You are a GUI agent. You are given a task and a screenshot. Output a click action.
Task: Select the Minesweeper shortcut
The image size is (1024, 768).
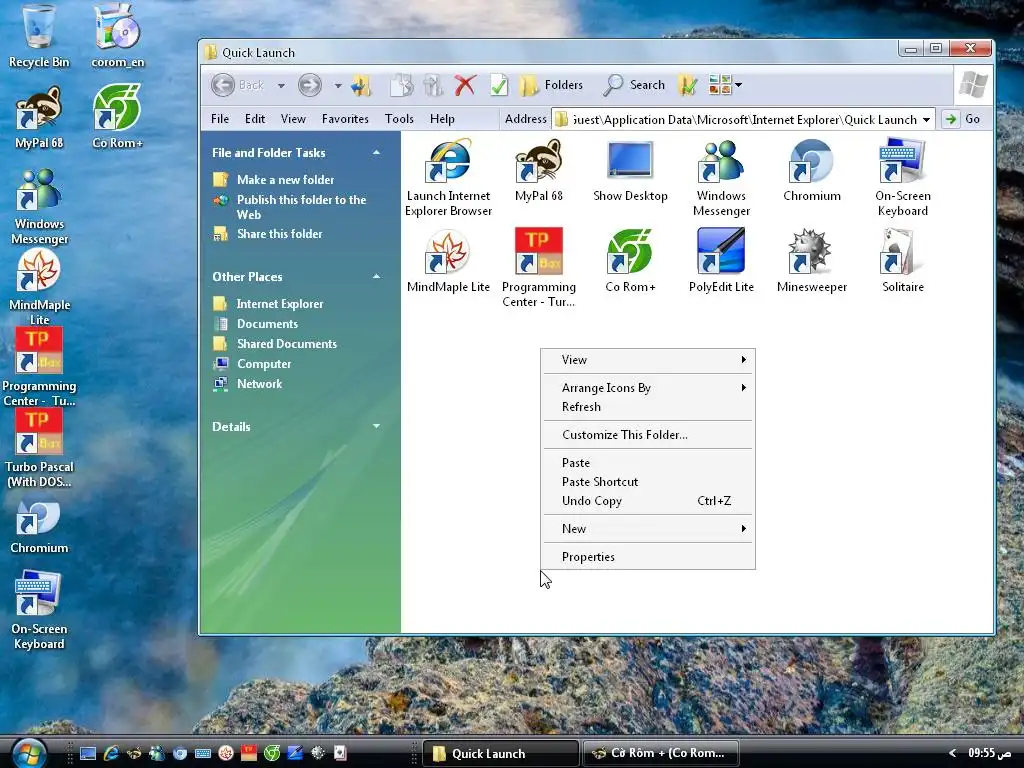point(812,261)
